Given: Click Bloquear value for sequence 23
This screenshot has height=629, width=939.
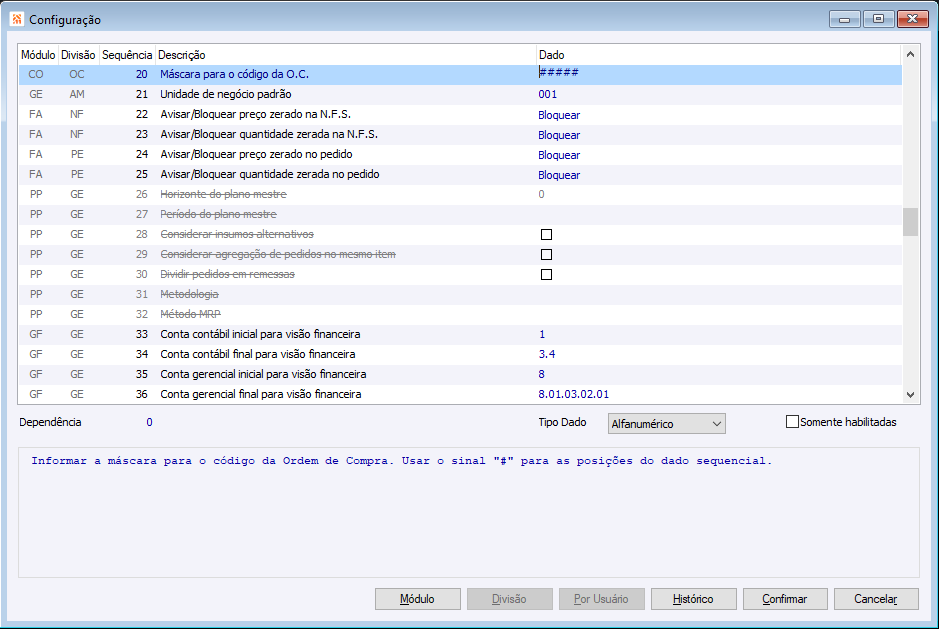Looking at the screenshot, I should (559, 135).
